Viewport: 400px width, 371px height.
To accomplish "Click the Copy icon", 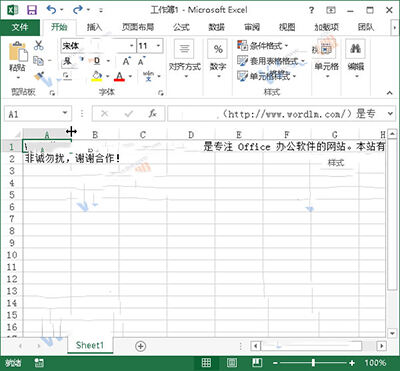I will click(x=38, y=61).
